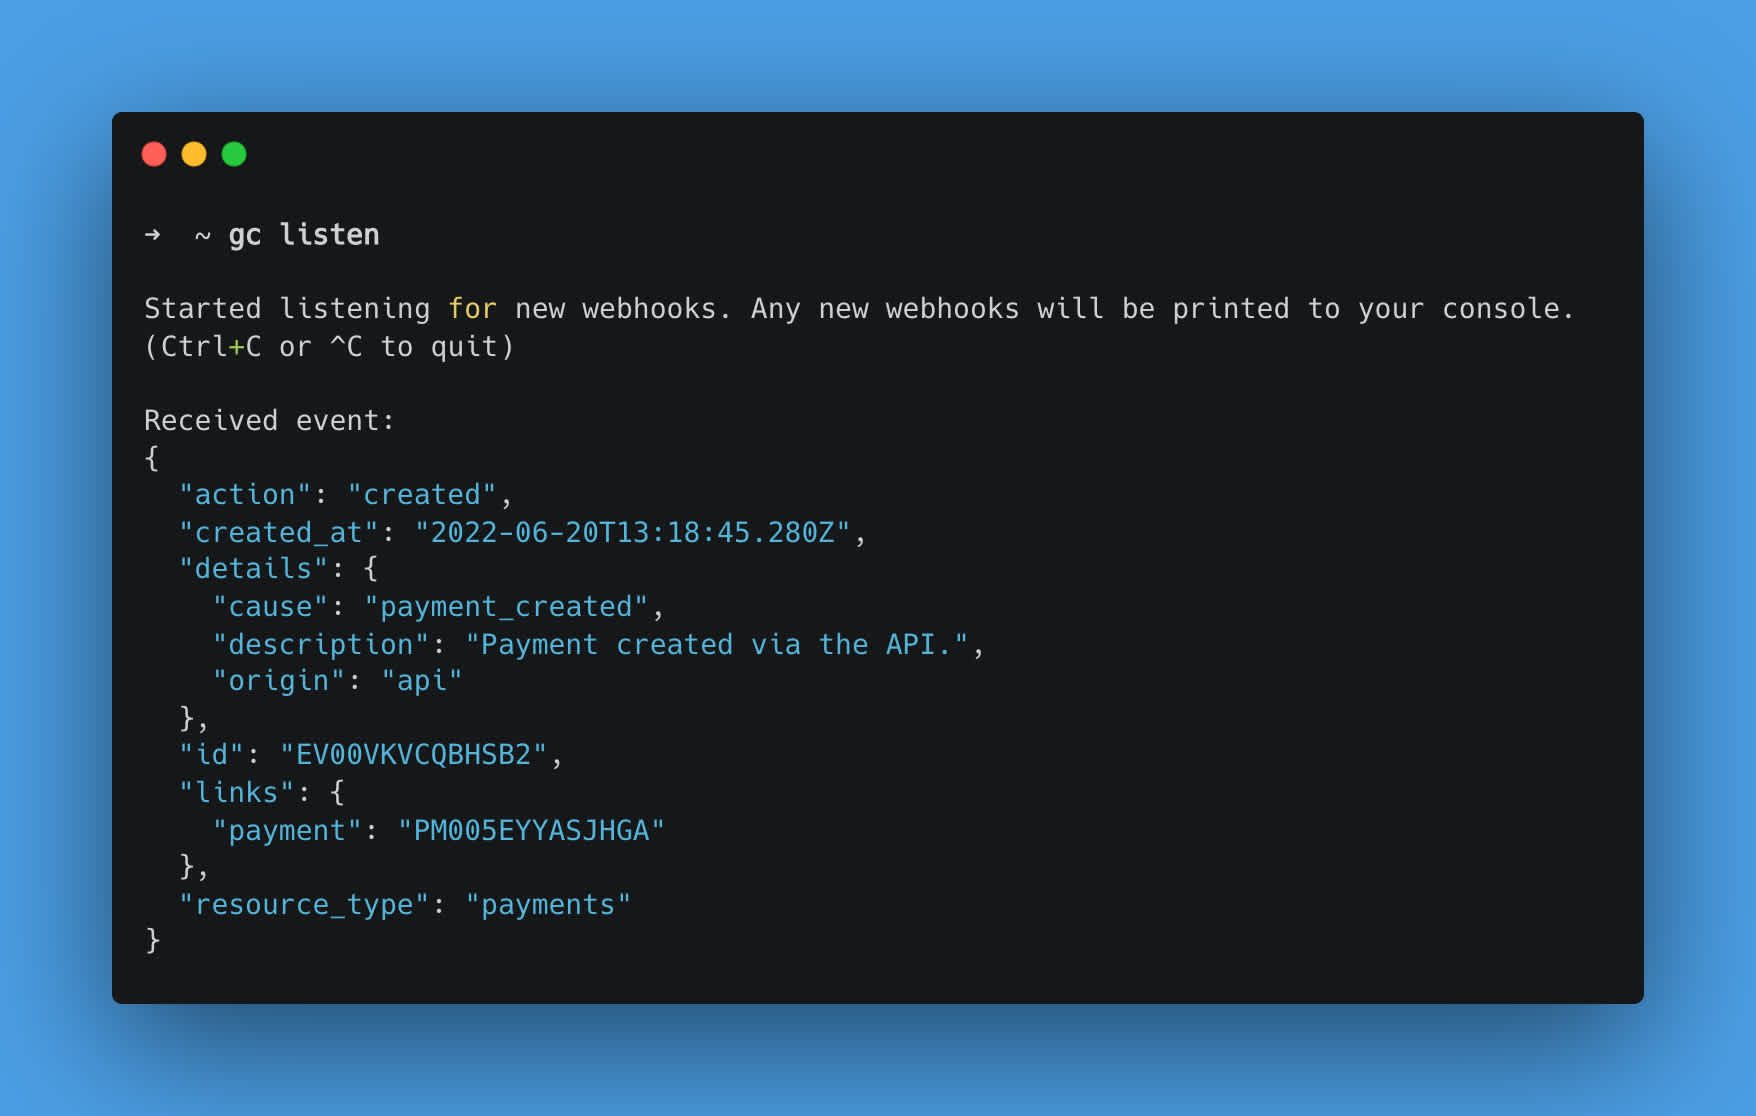This screenshot has width=1756, height=1116.
Task: Click the '(Ctrl+C or ^C to quit)' hint
Action: pyautogui.click(x=329, y=346)
